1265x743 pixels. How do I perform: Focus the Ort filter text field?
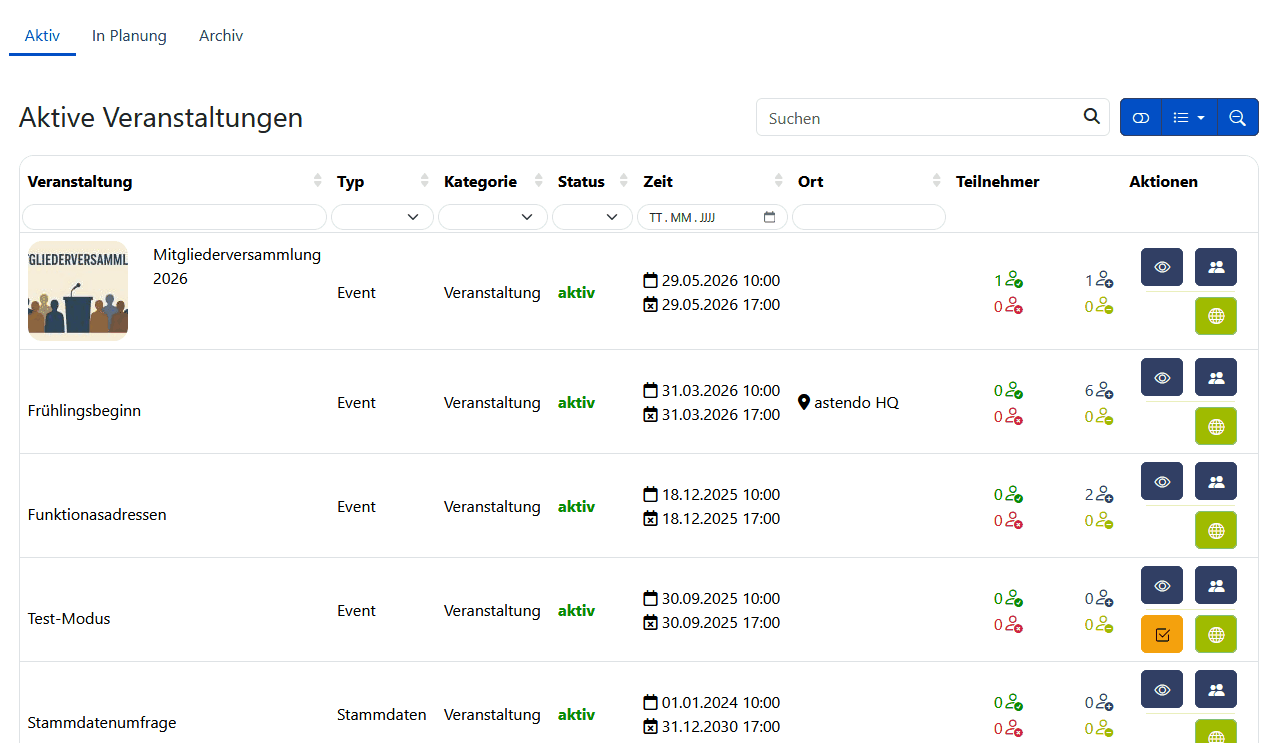tap(868, 217)
